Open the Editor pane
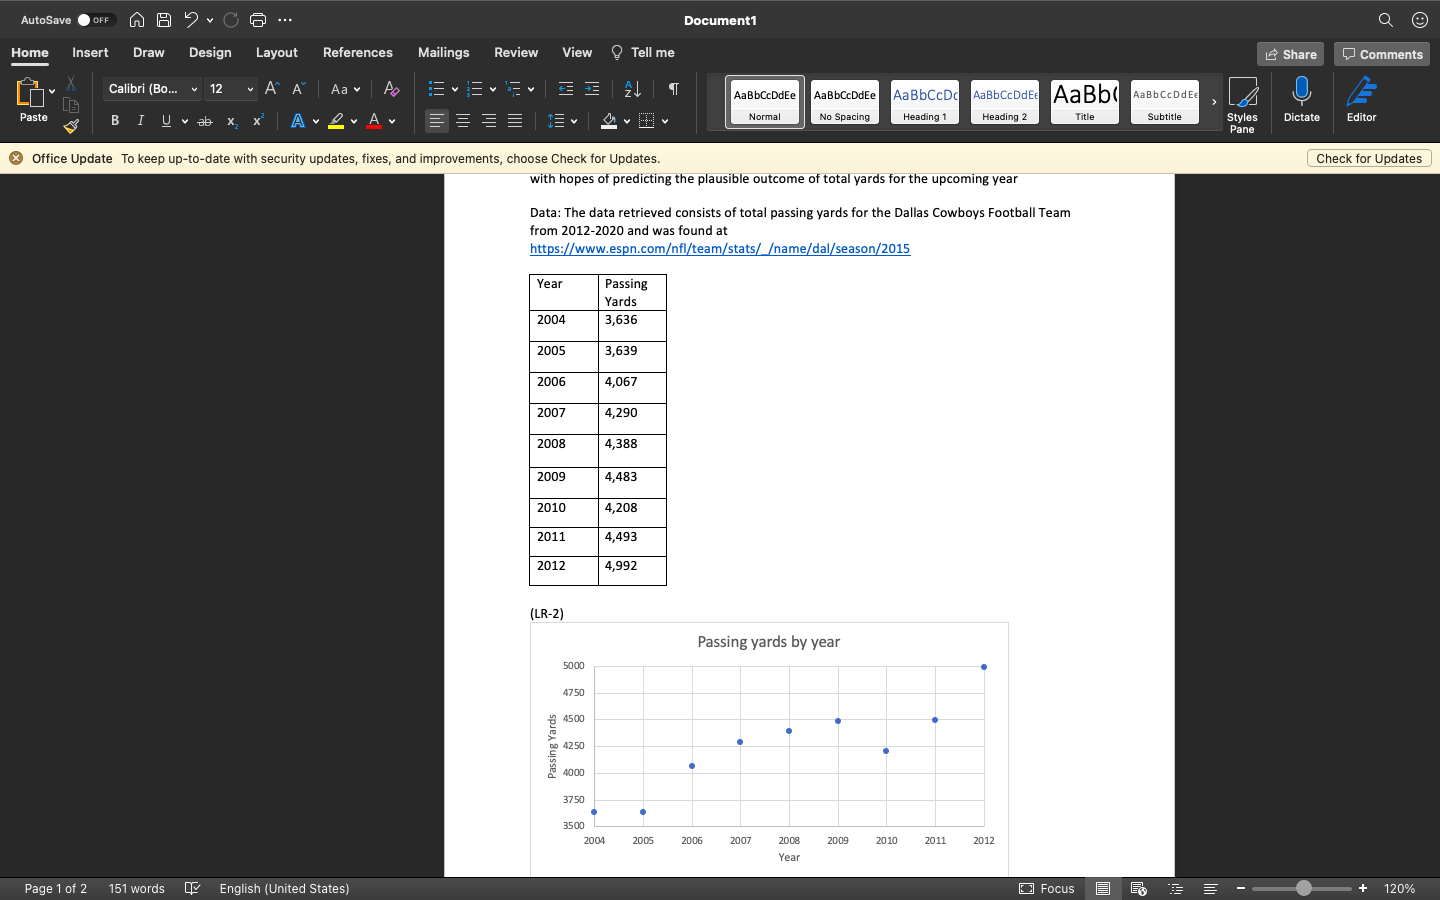Viewport: 1440px width, 900px height. click(x=1361, y=96)
